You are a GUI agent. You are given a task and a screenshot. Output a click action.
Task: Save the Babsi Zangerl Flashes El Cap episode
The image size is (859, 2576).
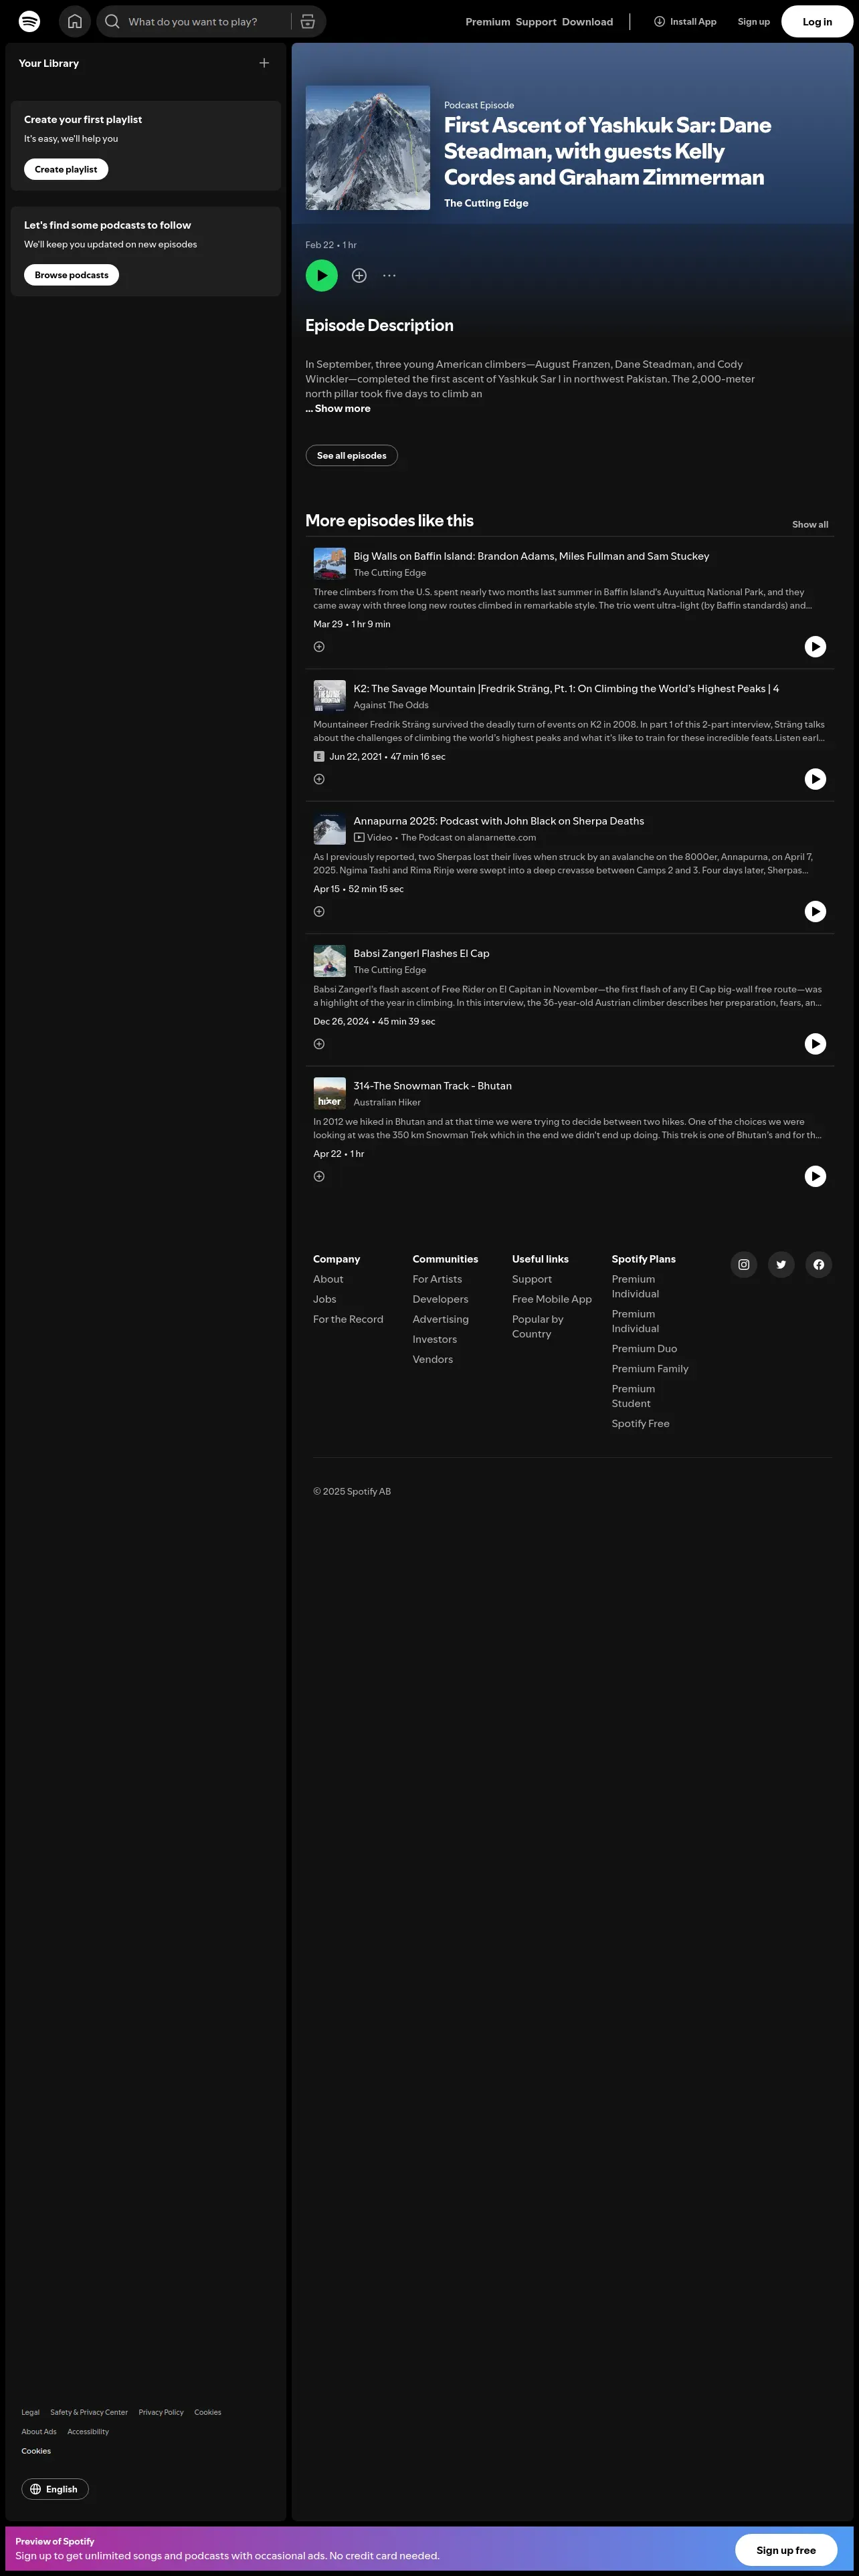point(319,1044)
